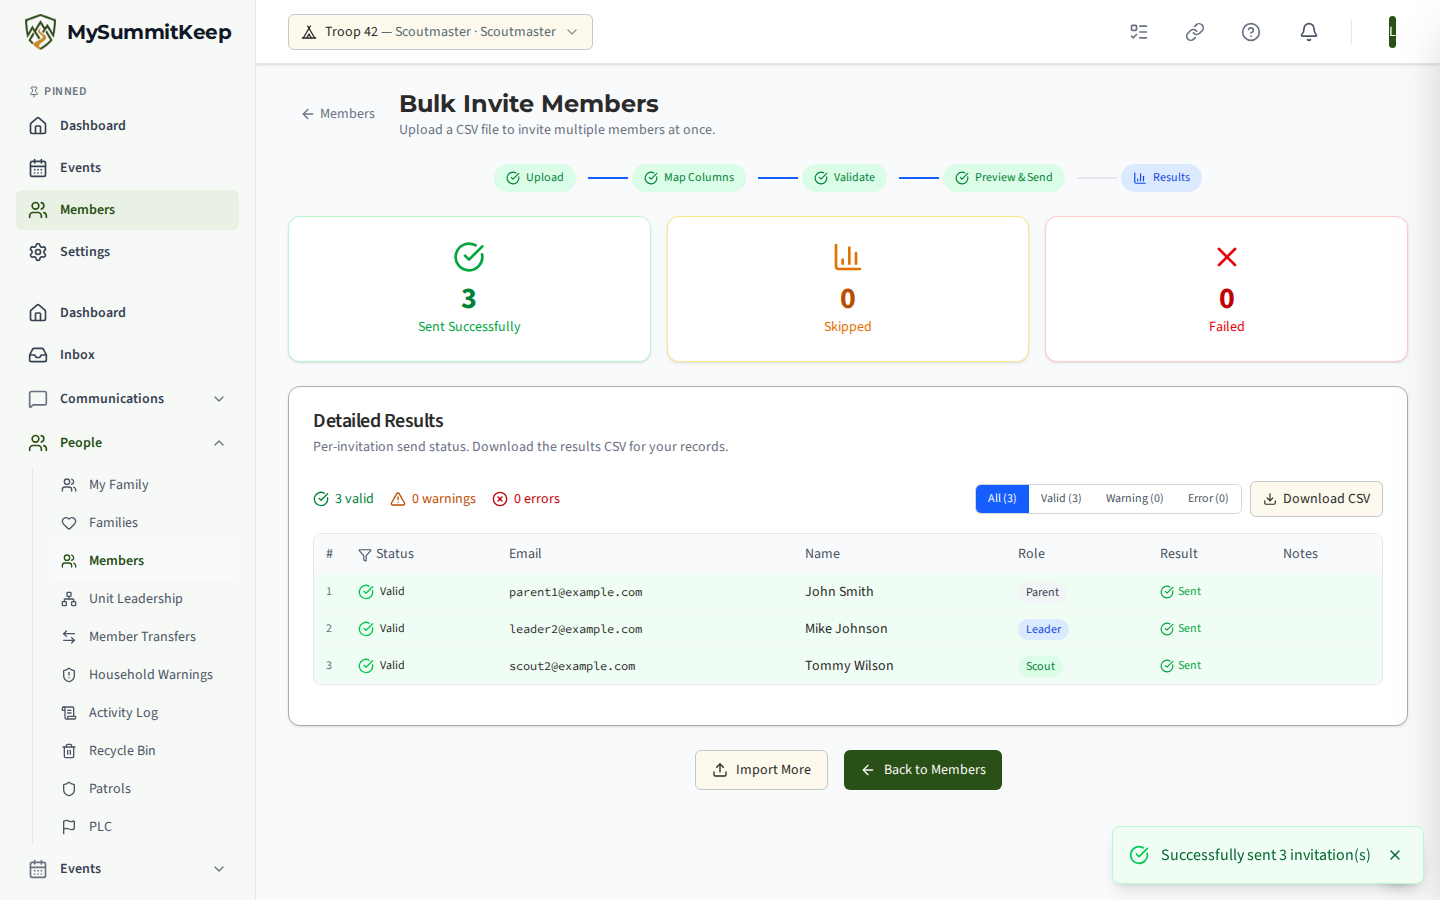Follow the Members back link

click(338, 114)
